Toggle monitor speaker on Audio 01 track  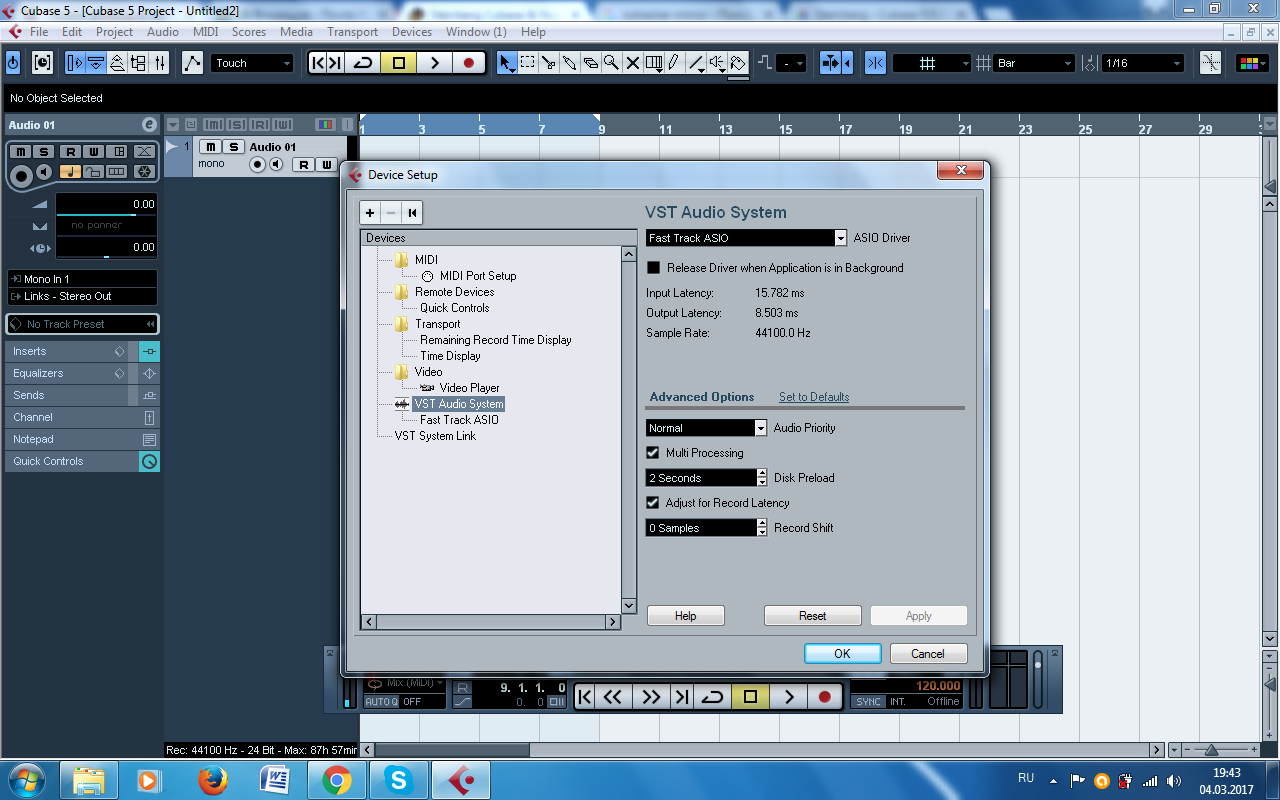275,164
